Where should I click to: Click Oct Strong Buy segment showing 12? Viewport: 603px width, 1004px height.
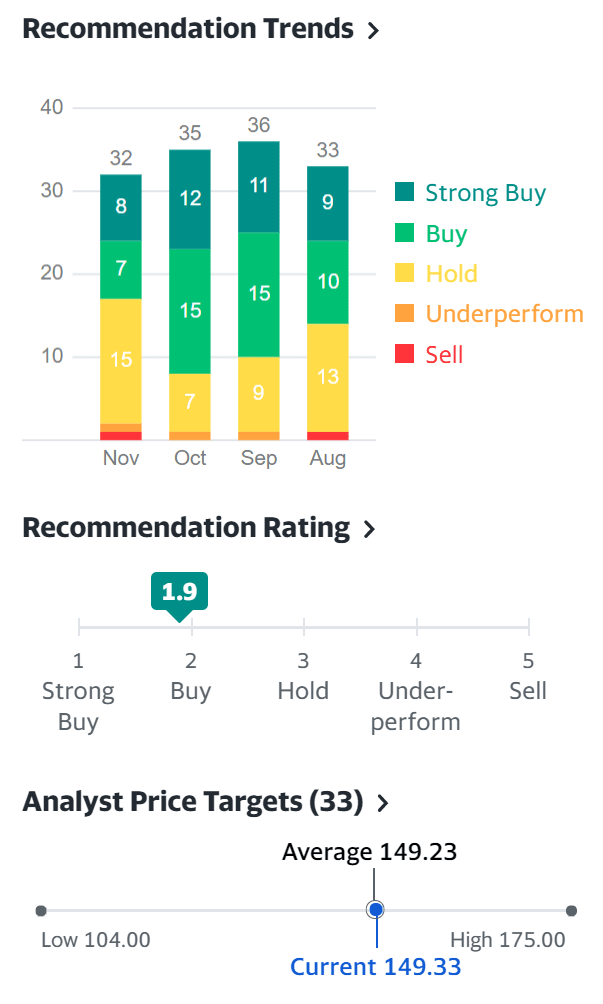[x=190, y=199]
